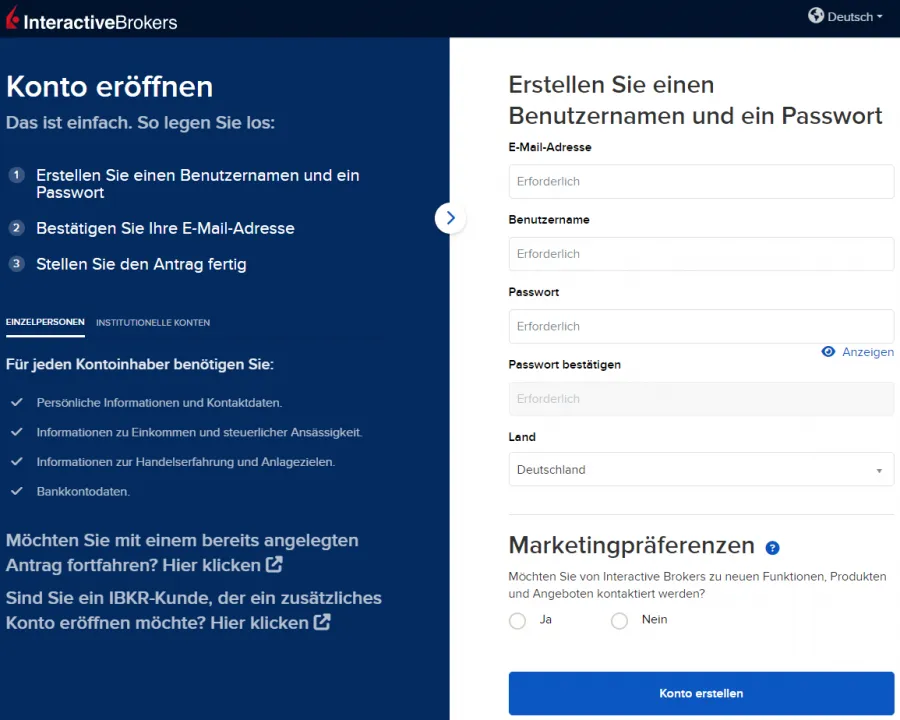Click the checkmark beside Bankkontodaten
The image size is (900, 720).
click(x=16, y=491)
